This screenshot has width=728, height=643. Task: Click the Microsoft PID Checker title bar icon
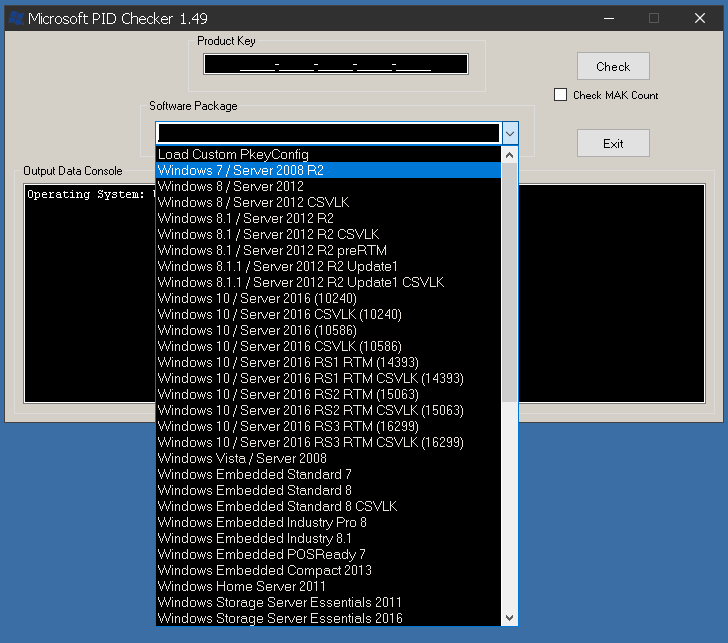click(16, 19)
